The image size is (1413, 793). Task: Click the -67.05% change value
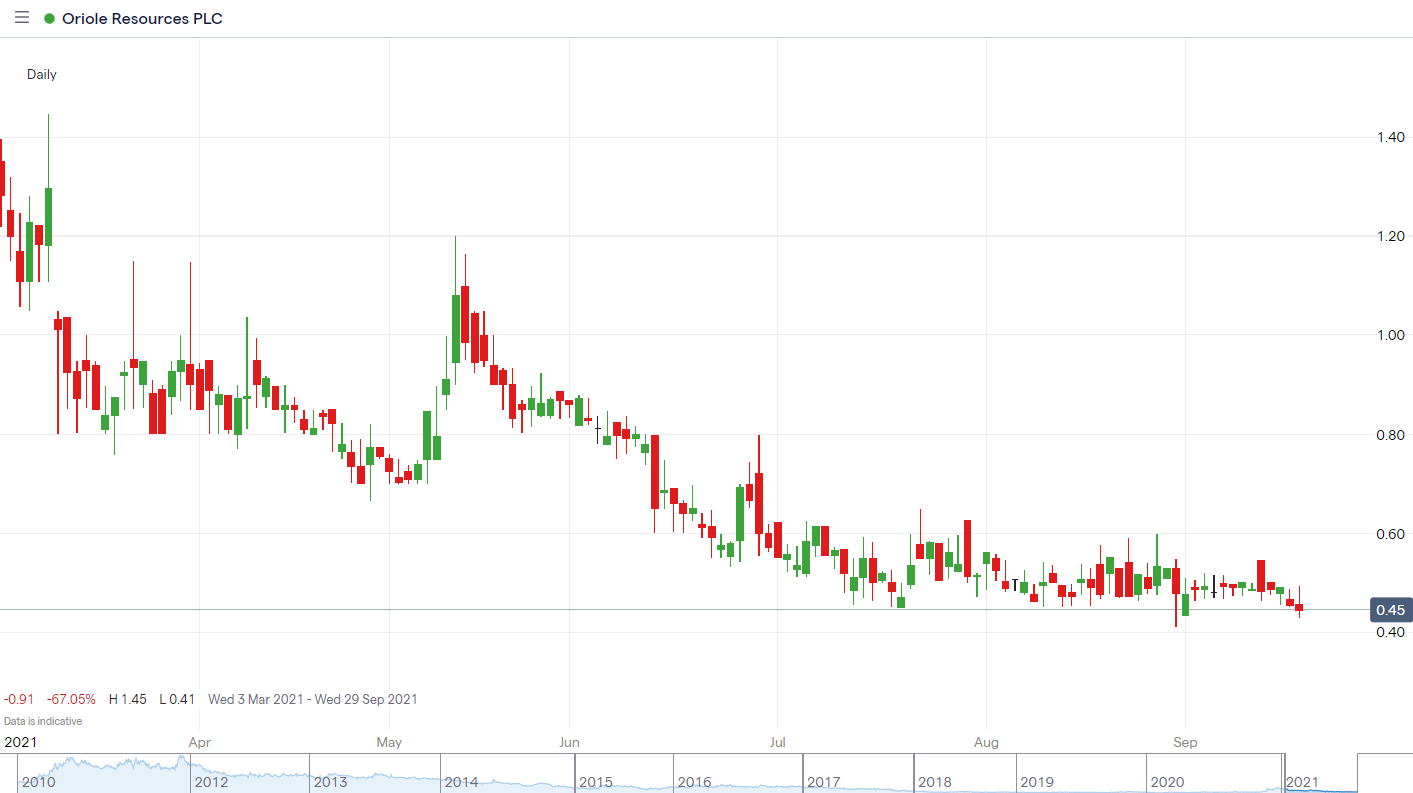71,699
